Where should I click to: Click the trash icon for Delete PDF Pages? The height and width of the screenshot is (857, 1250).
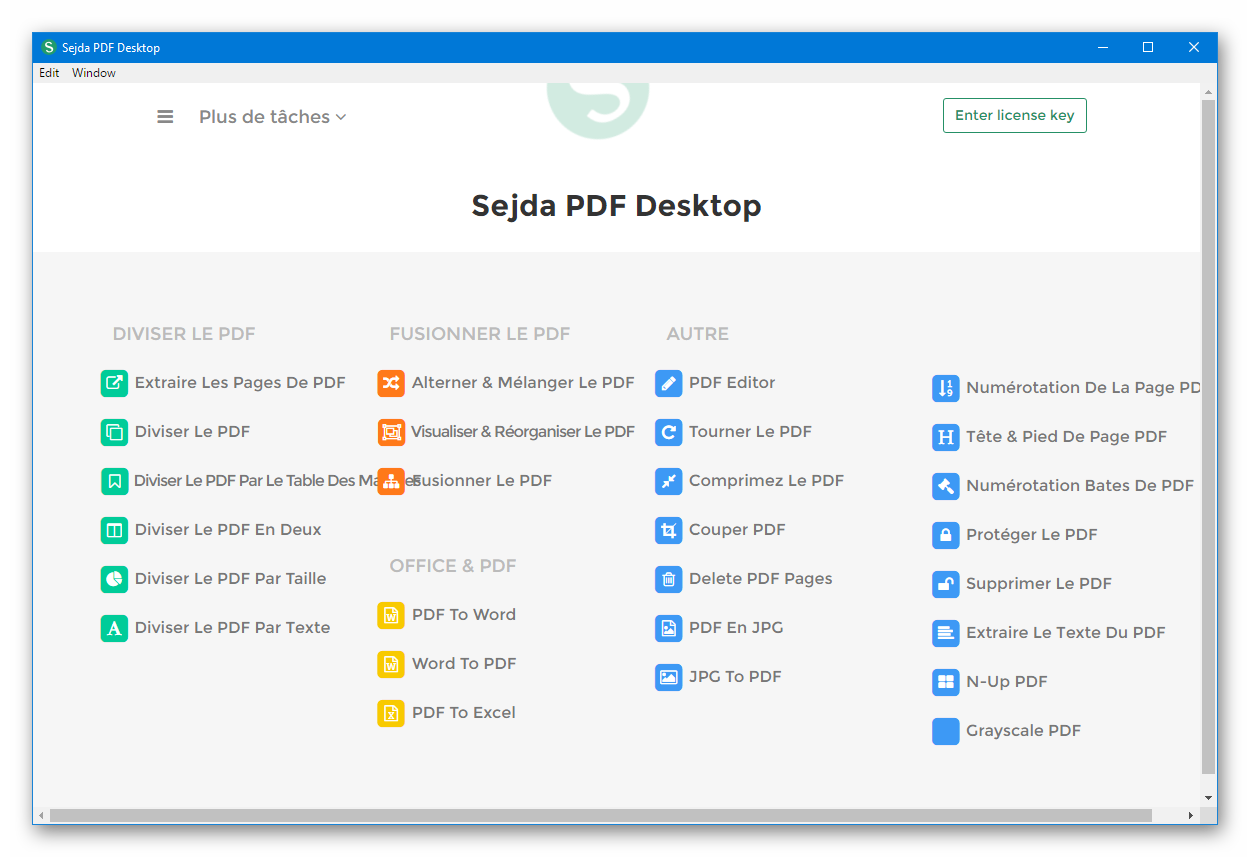668,579
